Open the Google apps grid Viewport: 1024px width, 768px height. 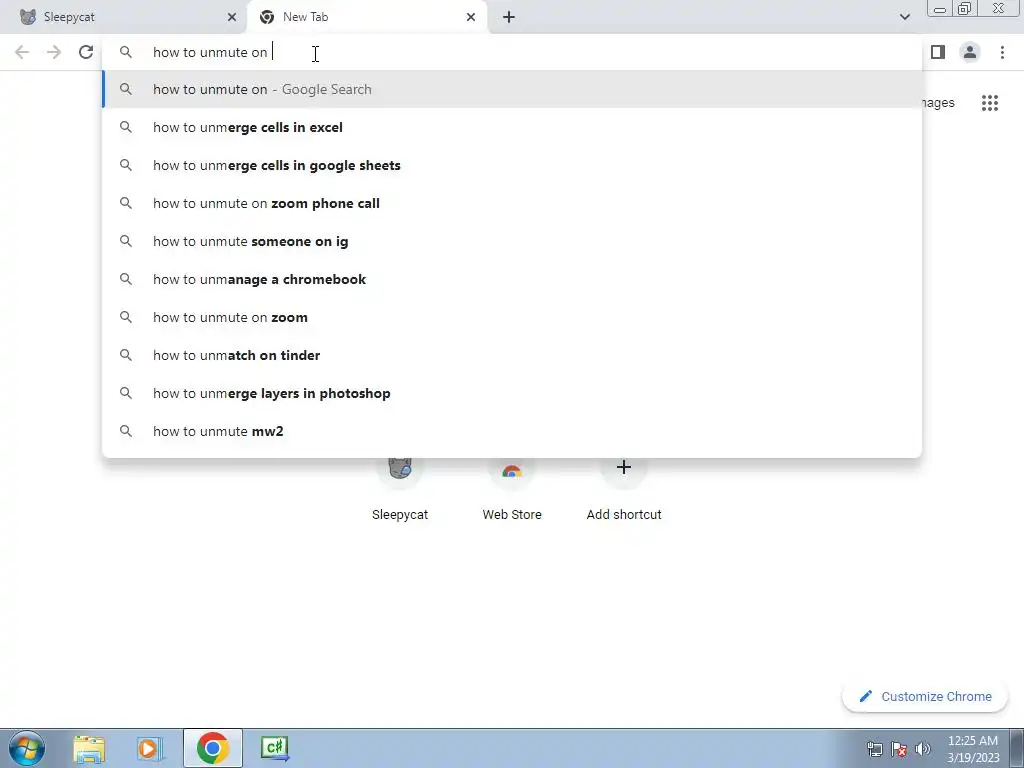[989, 103]
